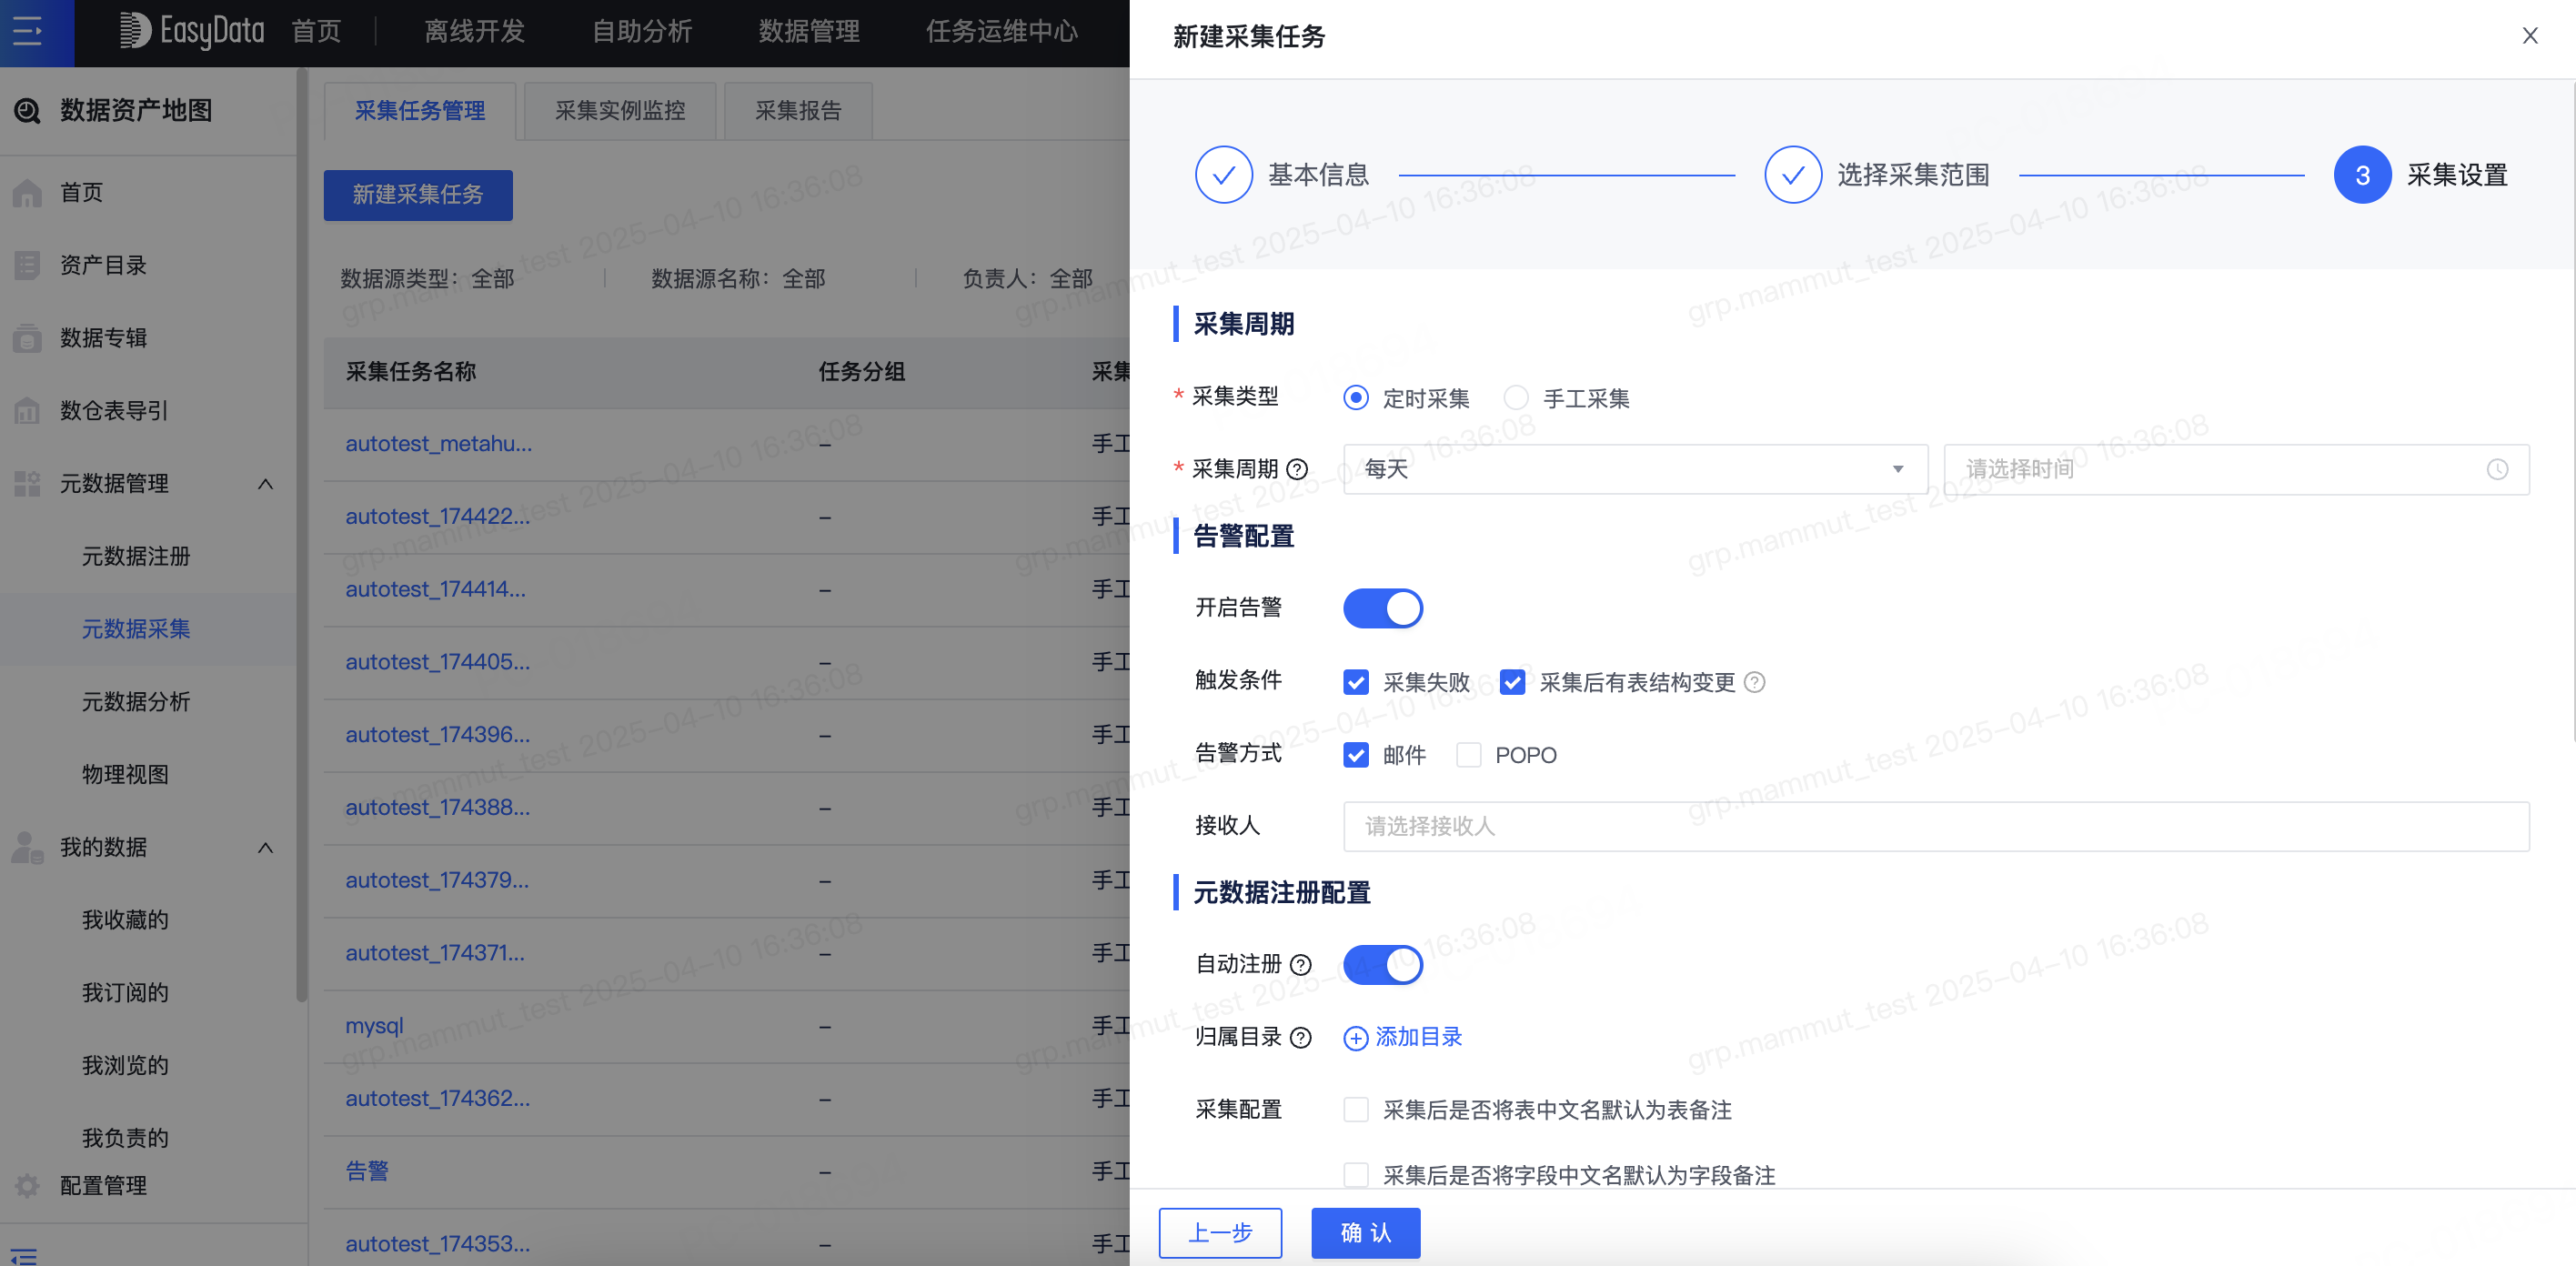Switch to the 采集任务管理 tab

pos(420,111)
